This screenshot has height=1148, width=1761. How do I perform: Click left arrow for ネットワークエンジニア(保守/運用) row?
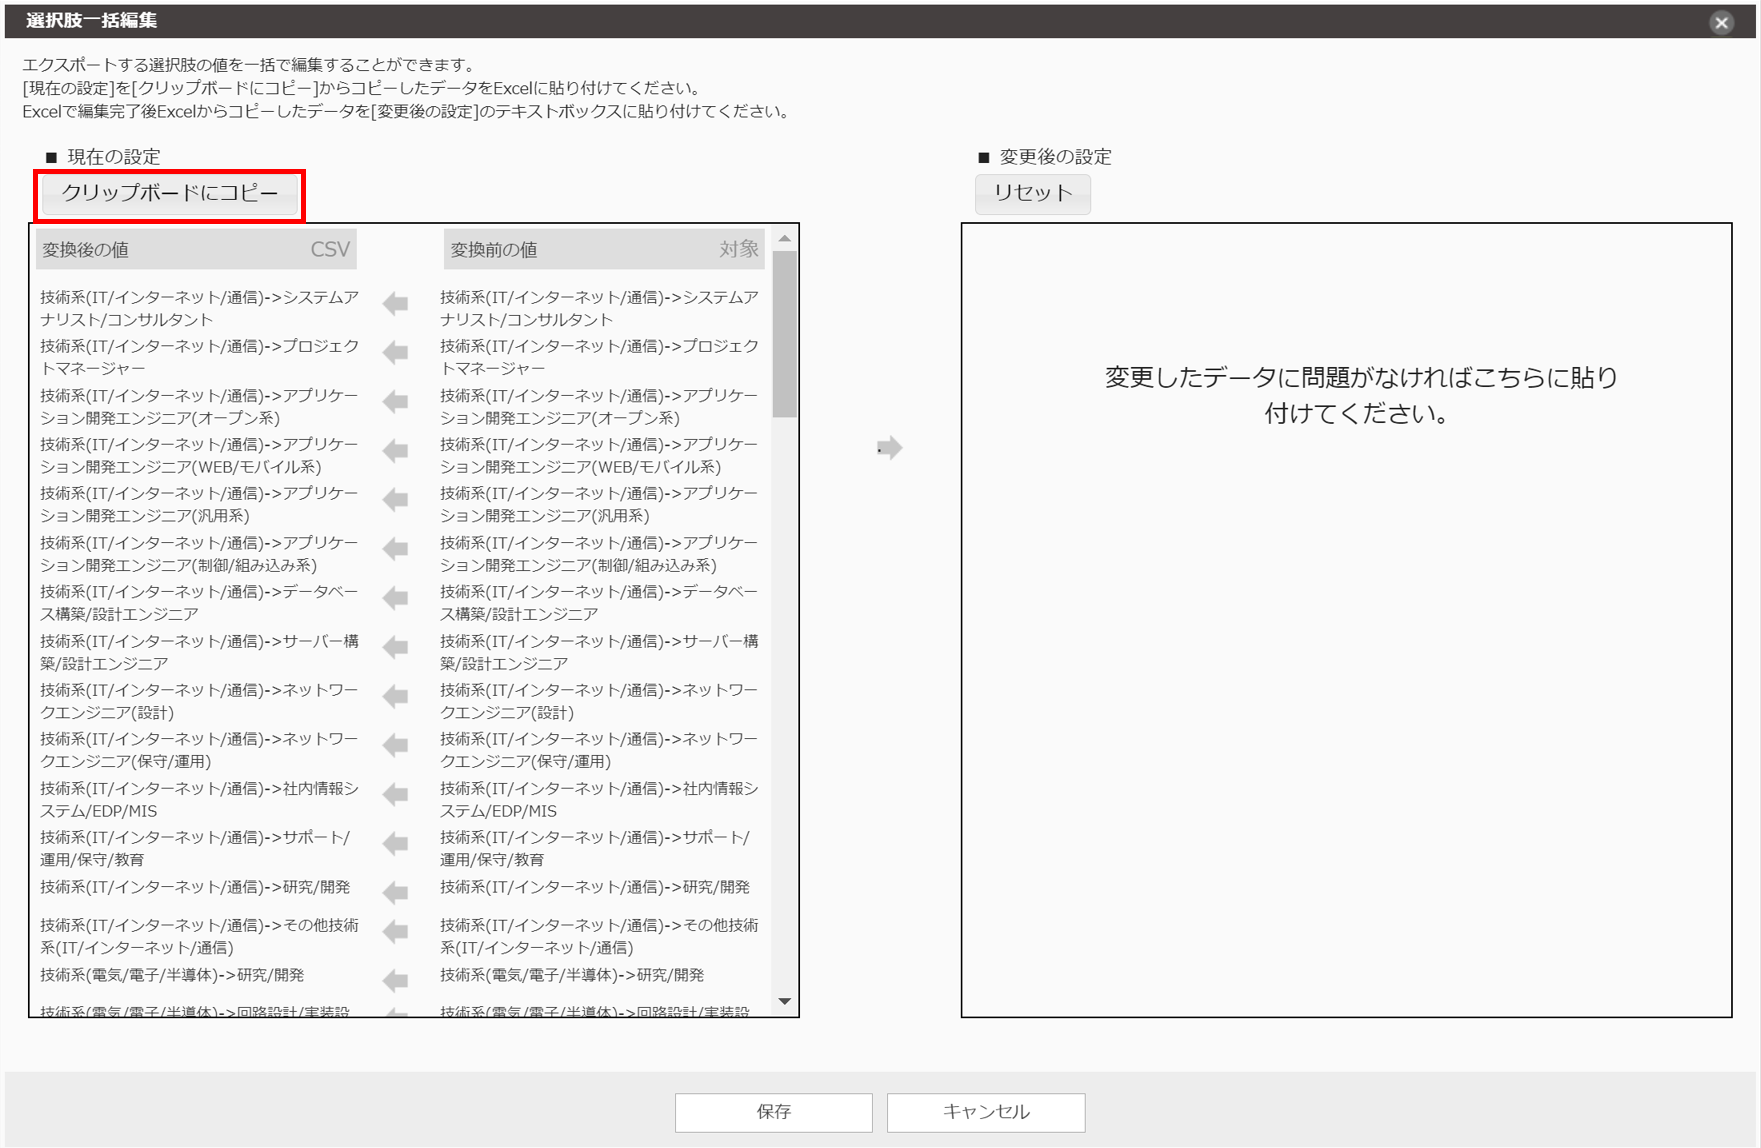(x=396, y=745)
